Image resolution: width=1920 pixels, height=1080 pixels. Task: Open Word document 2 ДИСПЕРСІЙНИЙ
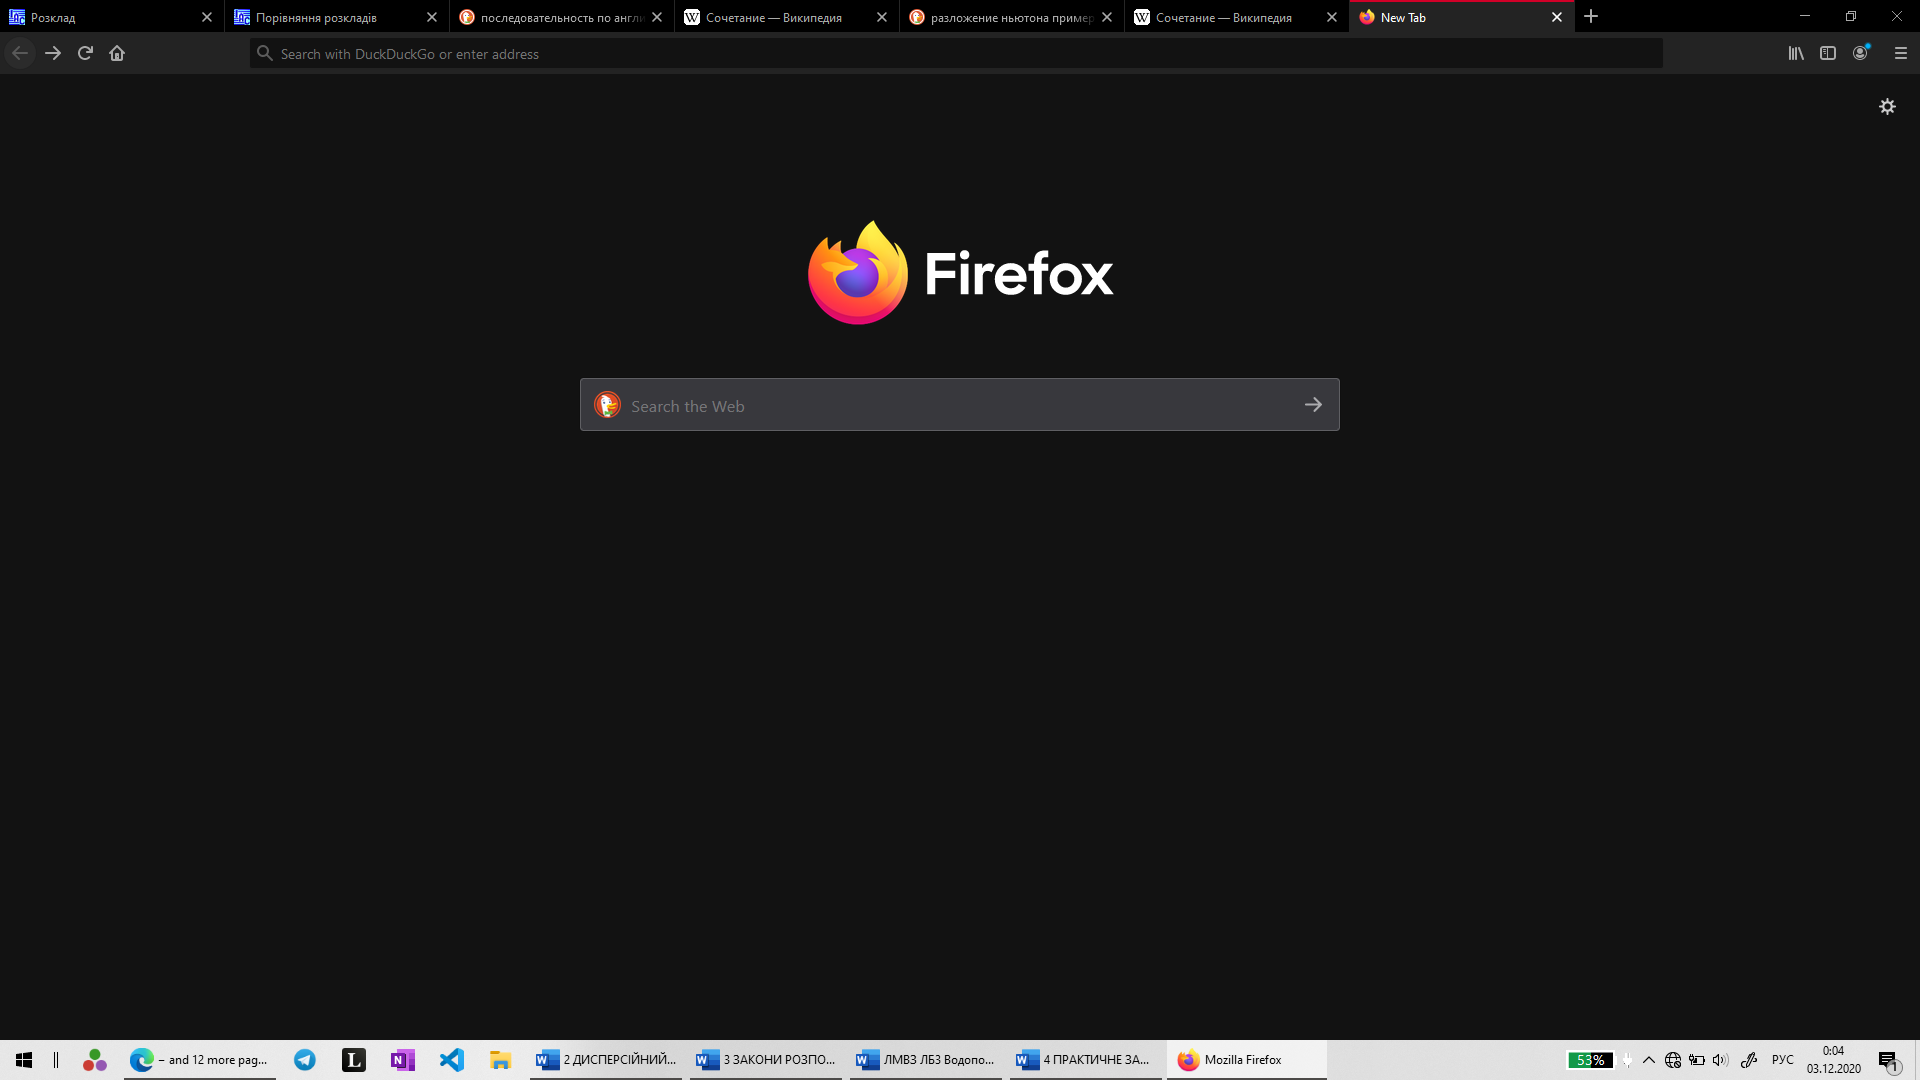[606, 1060]
